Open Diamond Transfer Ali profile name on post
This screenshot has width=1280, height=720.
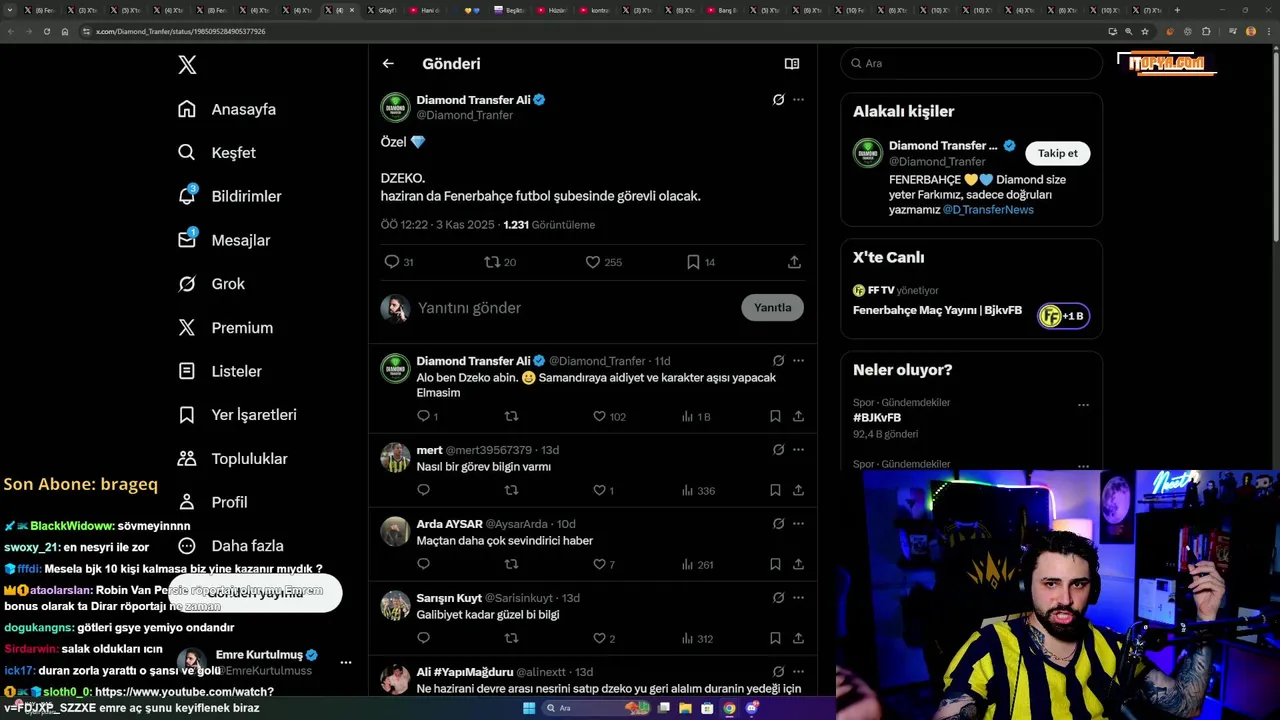473,100
